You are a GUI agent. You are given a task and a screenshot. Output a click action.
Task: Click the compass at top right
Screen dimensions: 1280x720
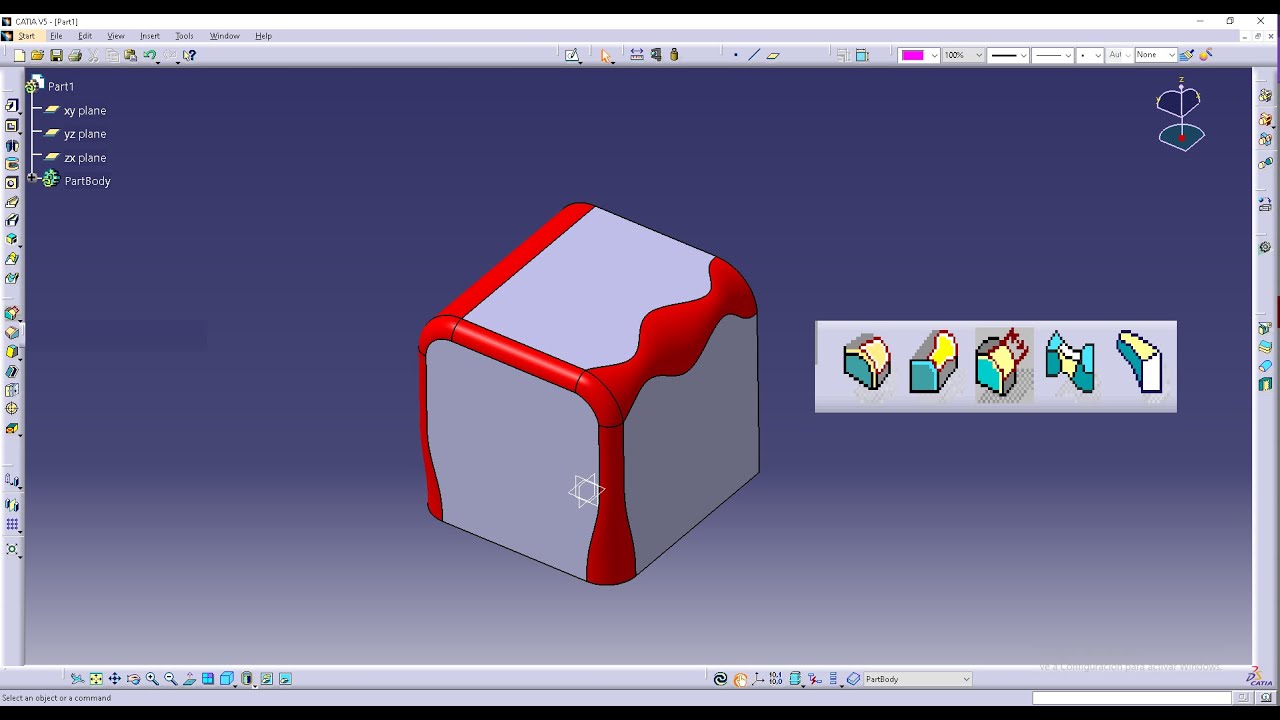click(x=1181, y=113)
